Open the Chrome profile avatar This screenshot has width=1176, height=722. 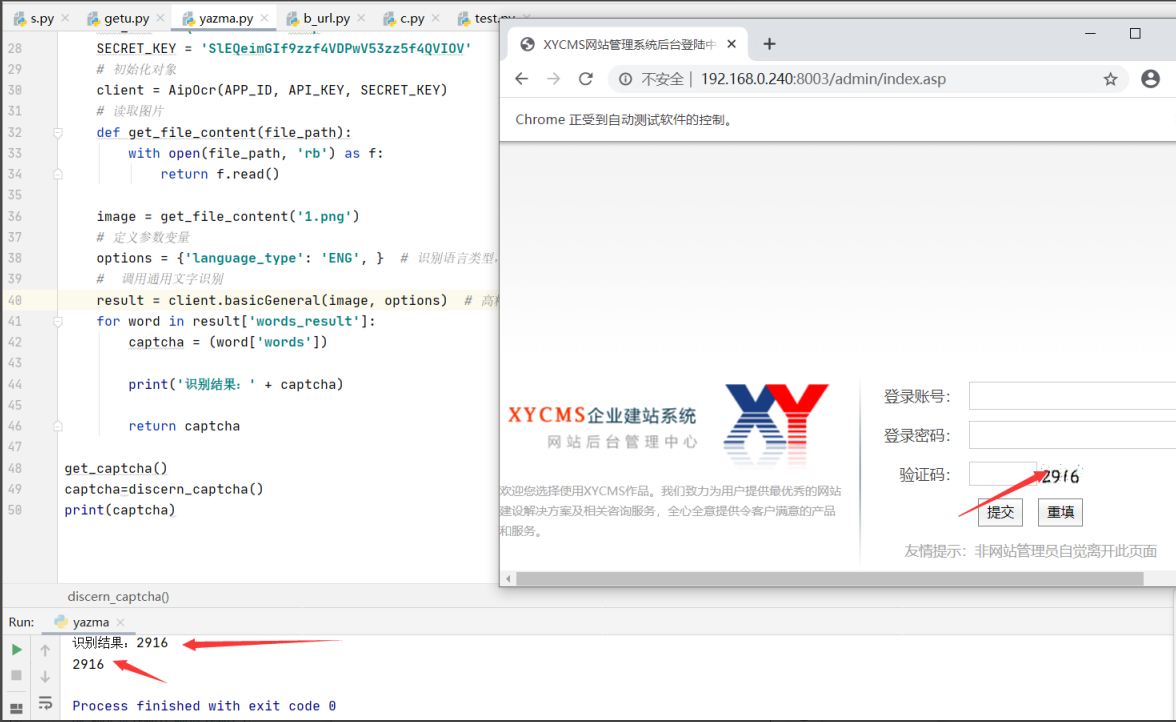coord(1150,79)
